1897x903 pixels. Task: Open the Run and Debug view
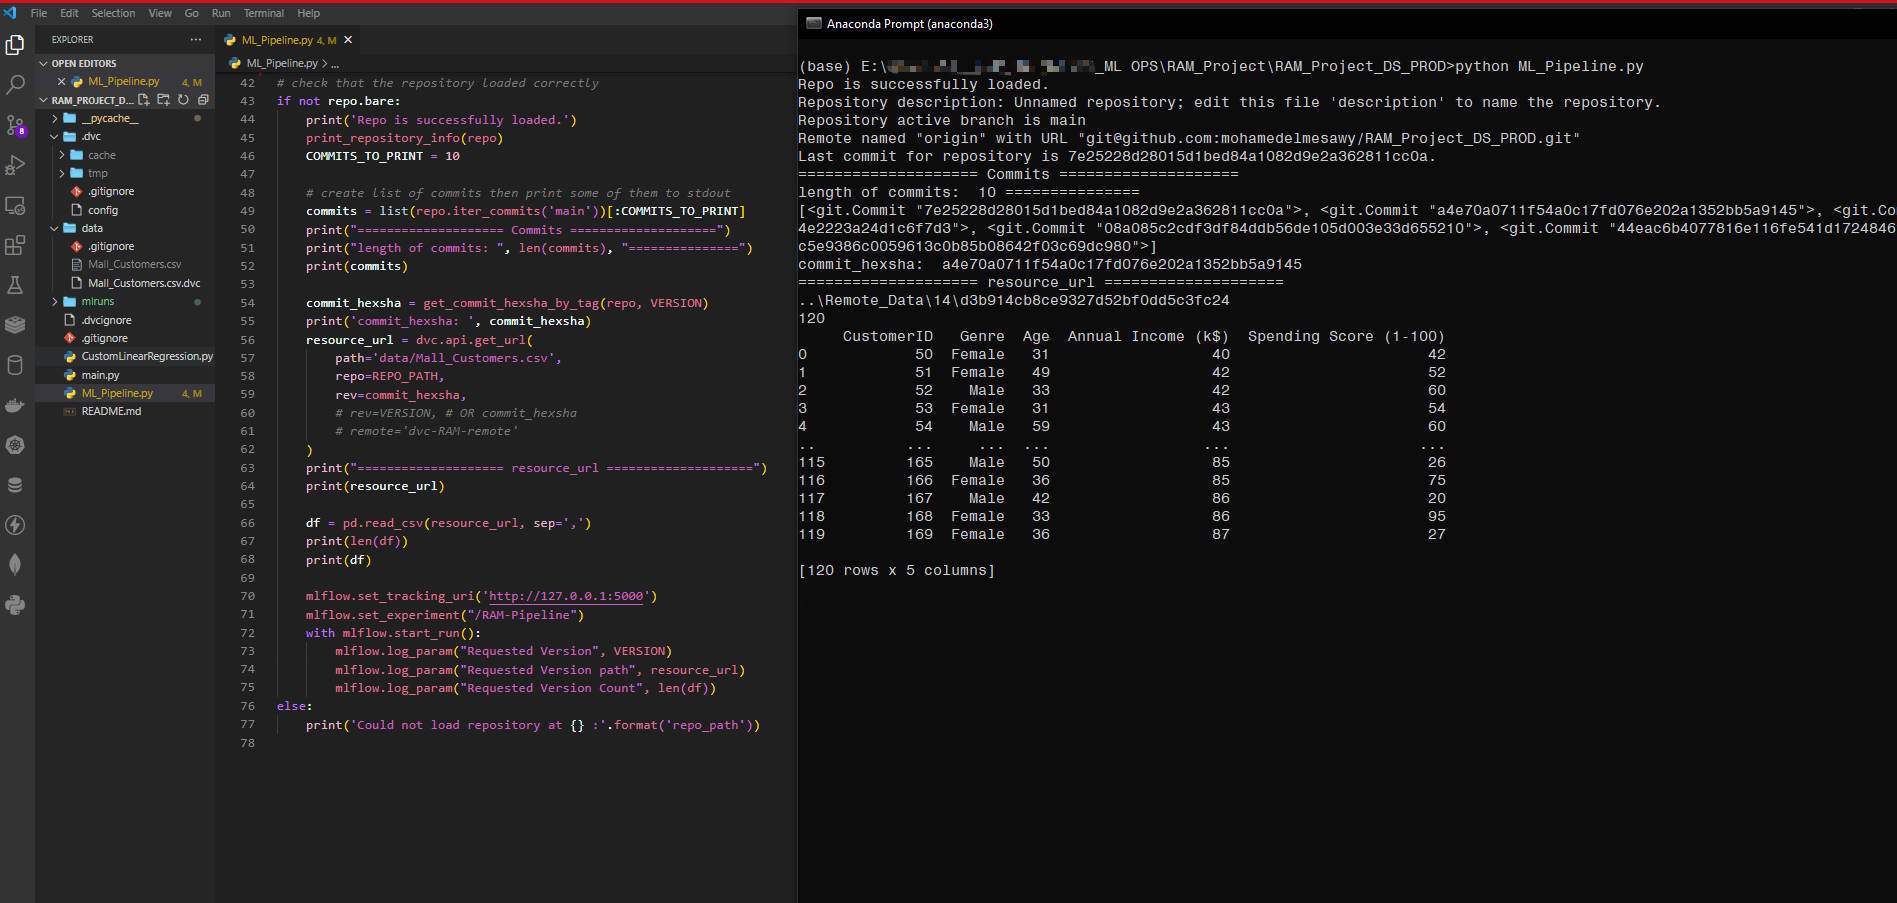tap(15, 165)
